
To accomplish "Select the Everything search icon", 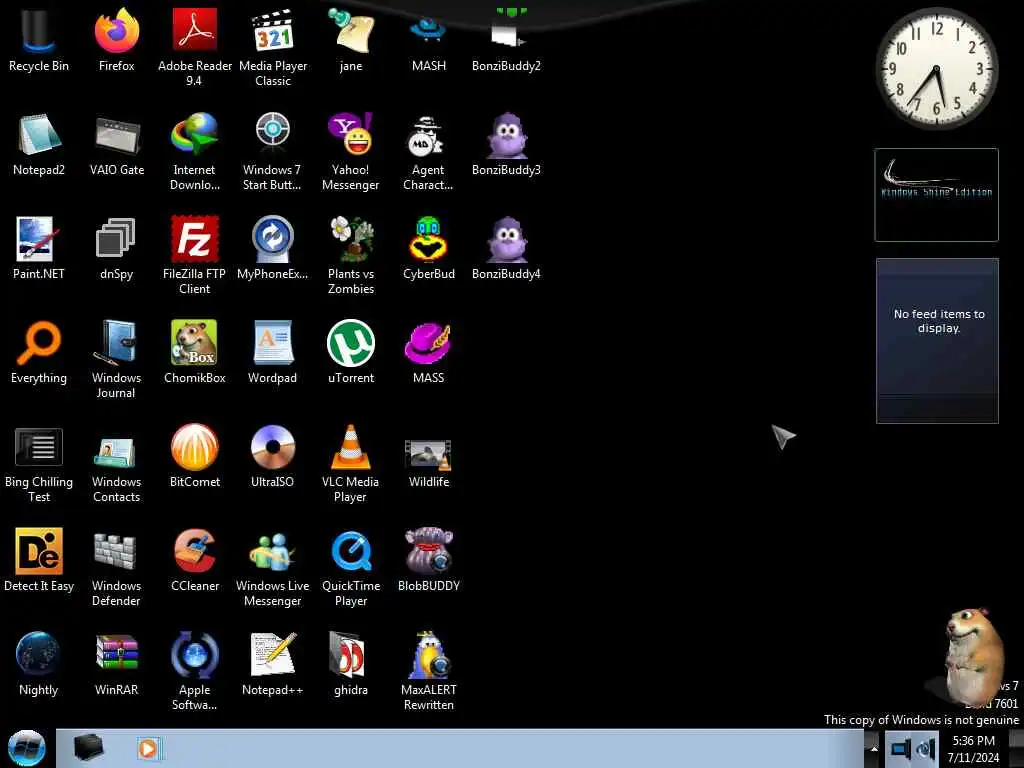I will click(x=39, y=352).
